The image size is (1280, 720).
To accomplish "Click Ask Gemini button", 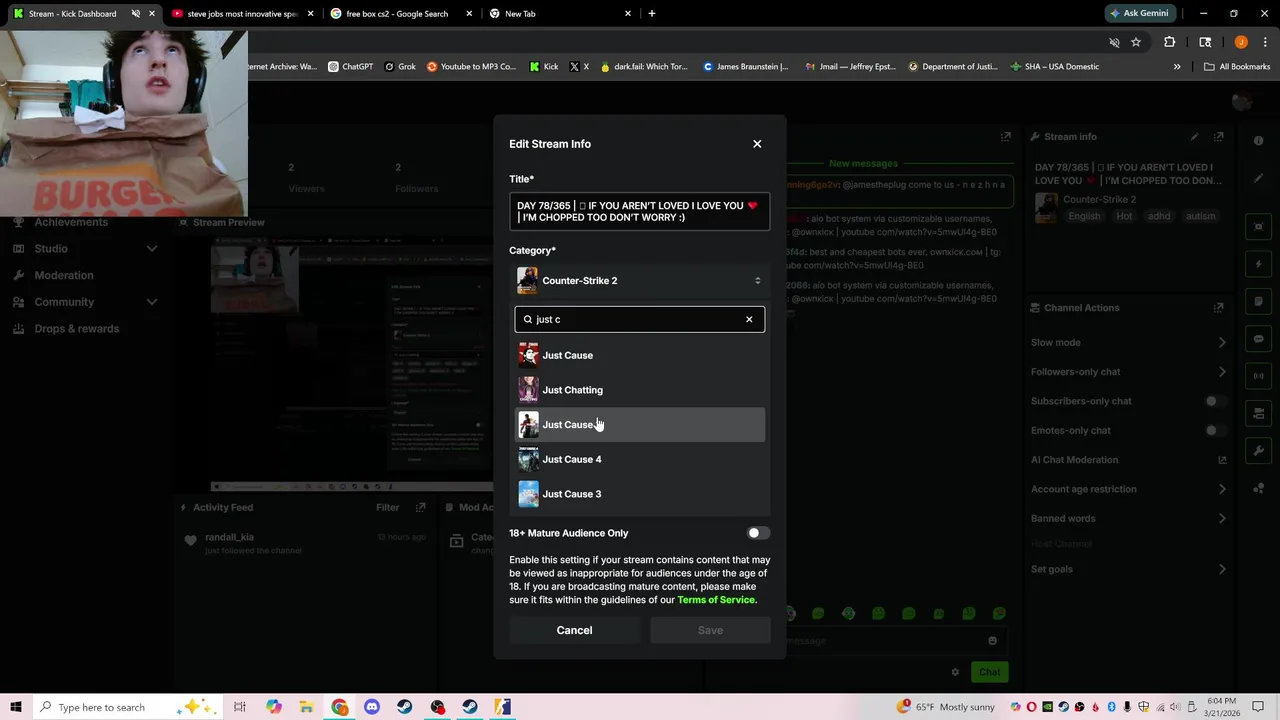I will point(1139,13).
